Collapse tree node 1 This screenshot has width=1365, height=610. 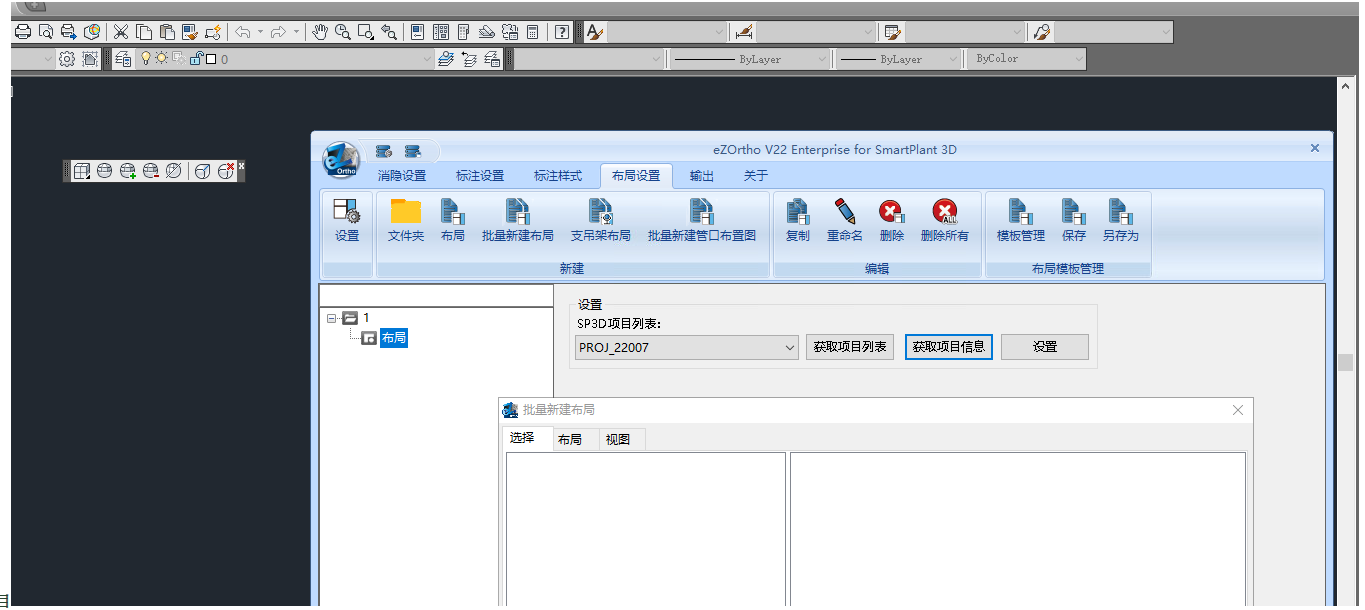(332, 318)
